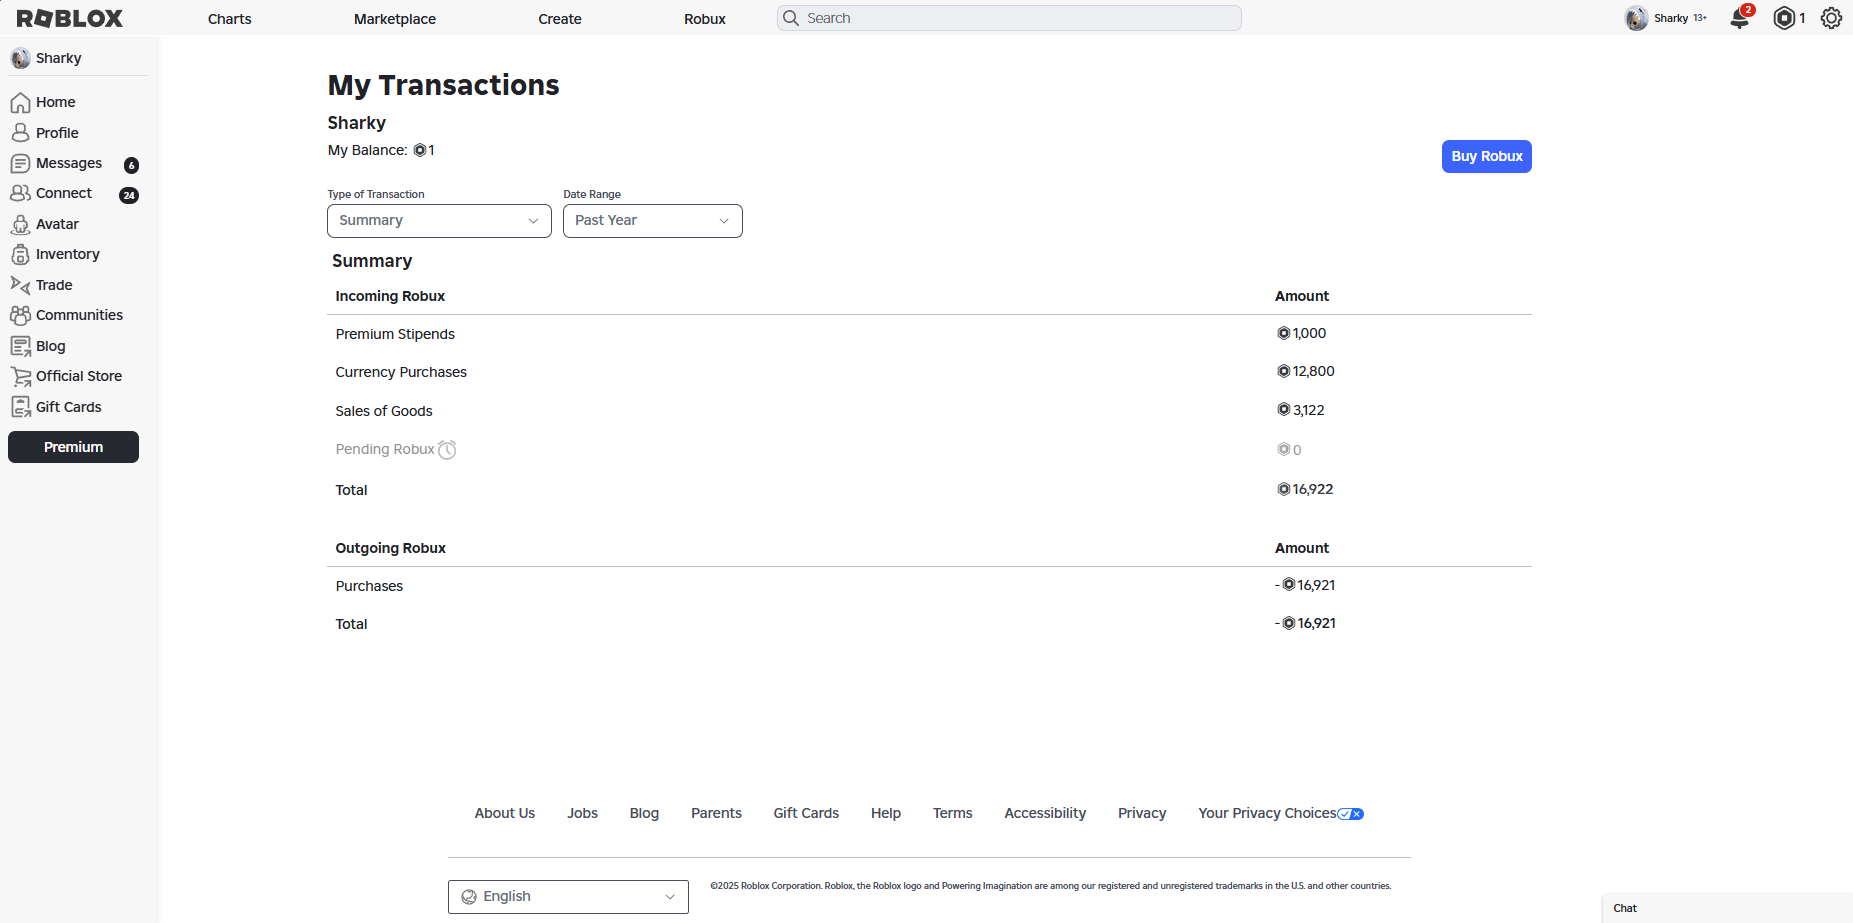Open the footer Gift Cards link
Screen dimensions: 1853x923
point(806,813)
